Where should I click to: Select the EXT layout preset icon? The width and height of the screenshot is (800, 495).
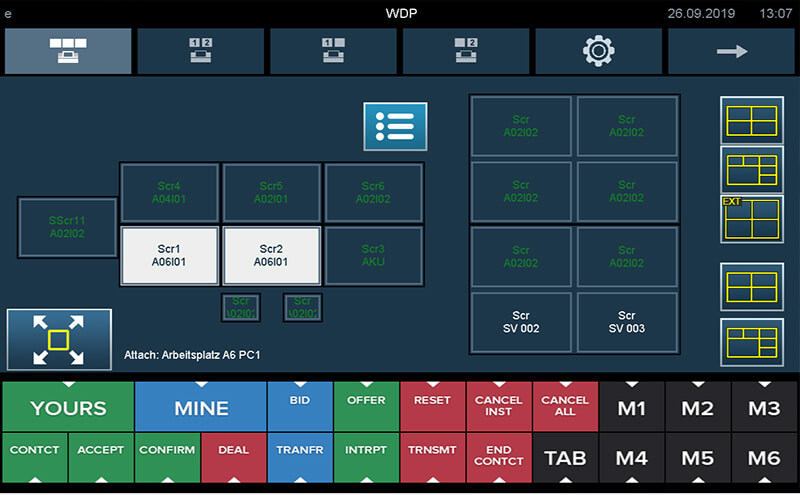751,218
